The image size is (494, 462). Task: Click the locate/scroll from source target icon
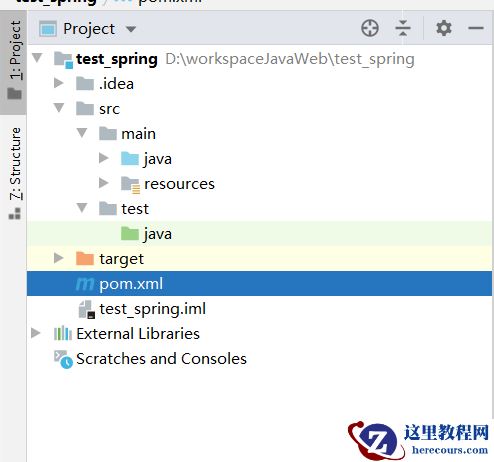(x=370, y=28)
